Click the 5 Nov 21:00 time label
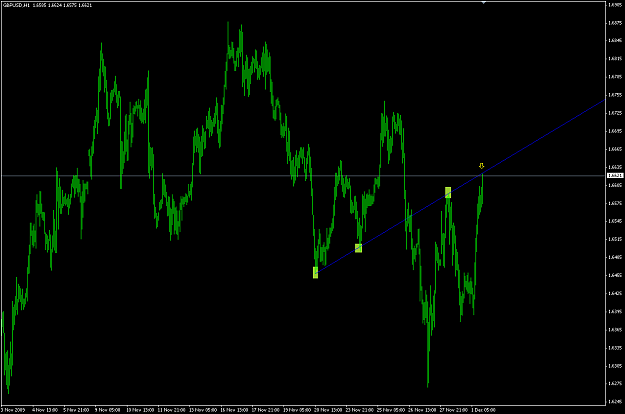Image resolution: width=625 pixels, height=414 pixels. pos(76,410)
